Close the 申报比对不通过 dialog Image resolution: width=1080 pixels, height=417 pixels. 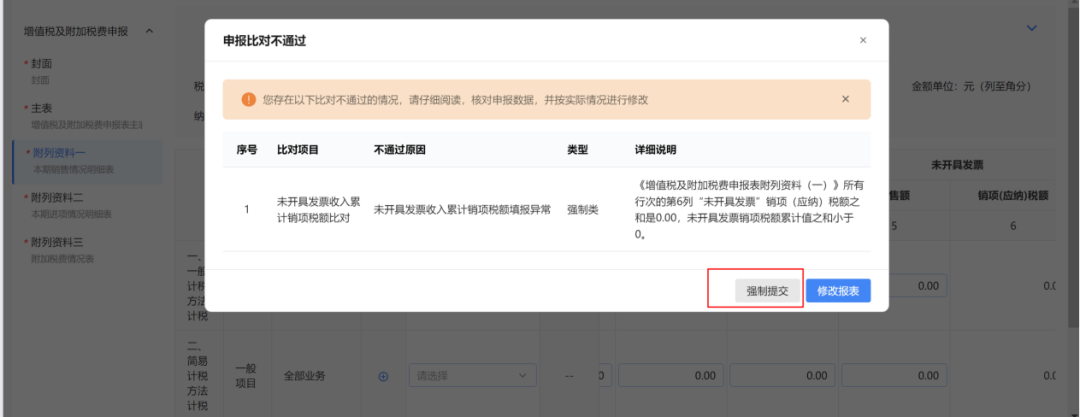pos(862,41)
